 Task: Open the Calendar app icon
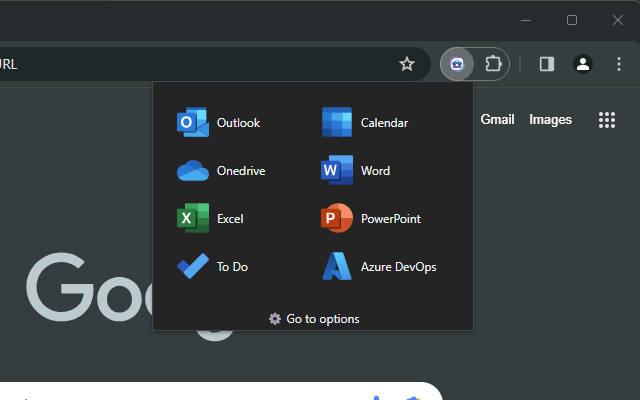[x=337, y=122]
